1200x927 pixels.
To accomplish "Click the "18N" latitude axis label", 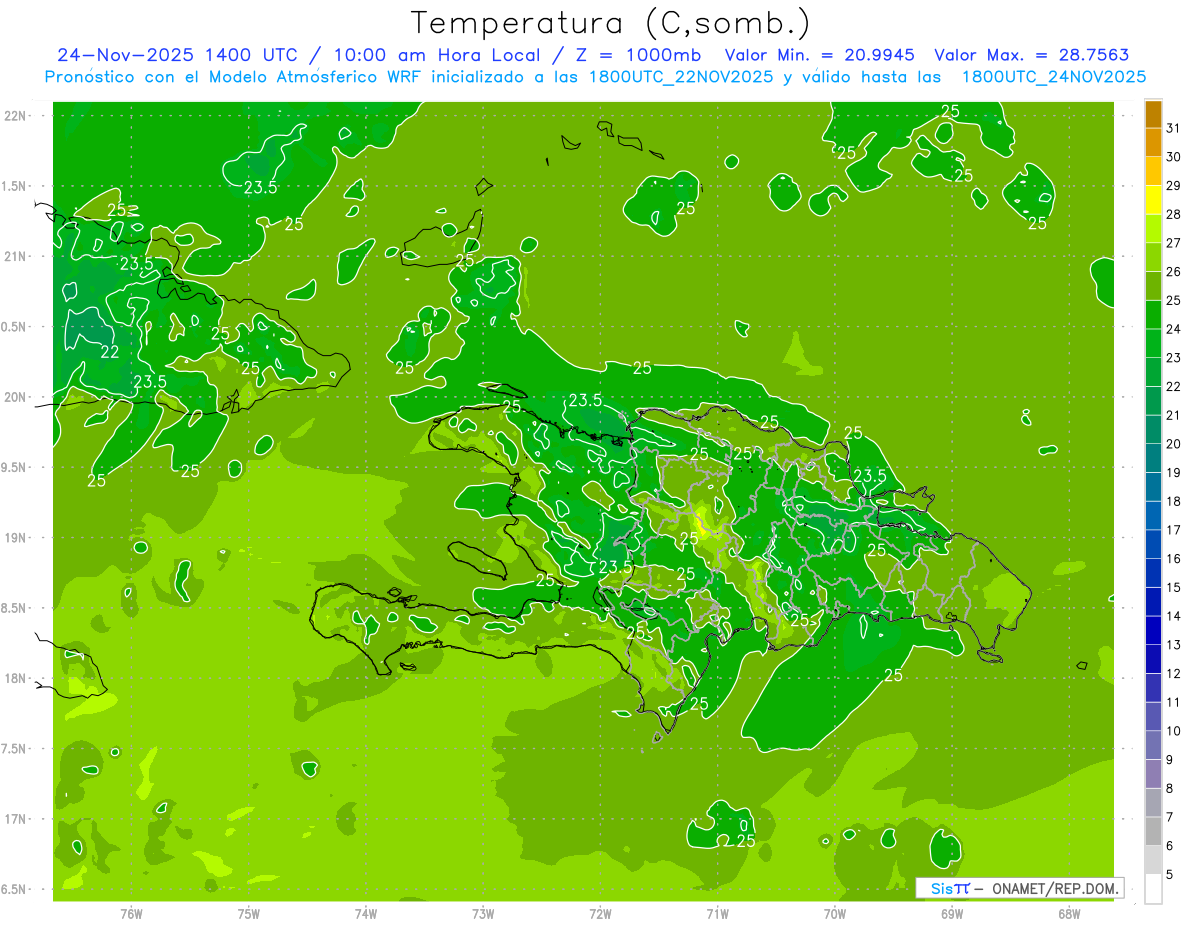I will [14, 678].
